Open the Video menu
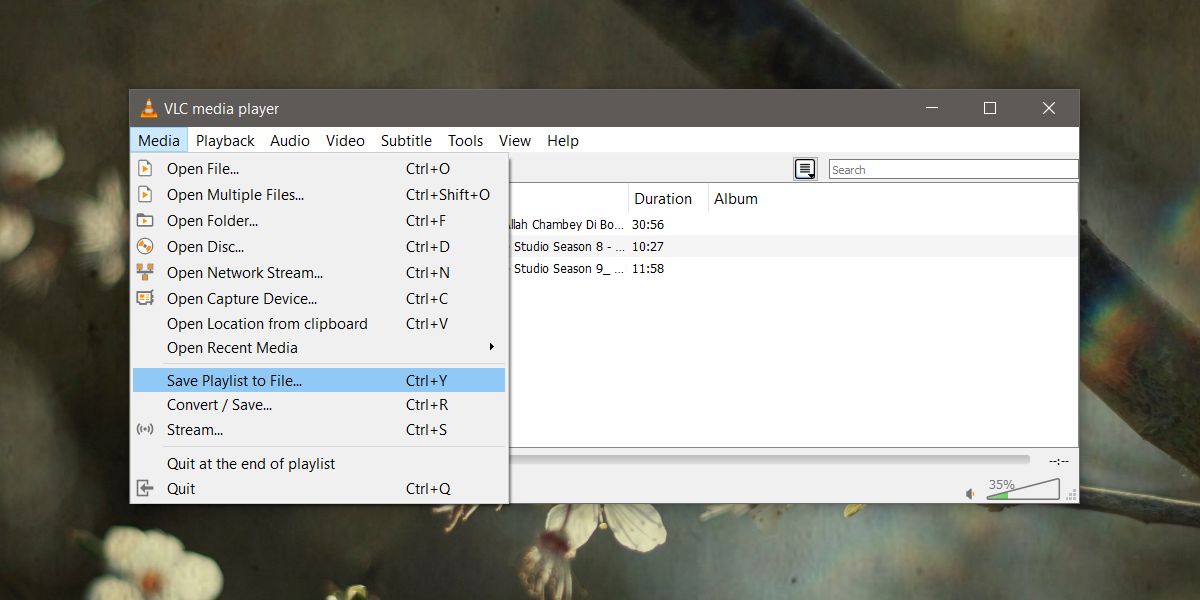Screen dimensions: 1200x600 (x=345, y=140)
